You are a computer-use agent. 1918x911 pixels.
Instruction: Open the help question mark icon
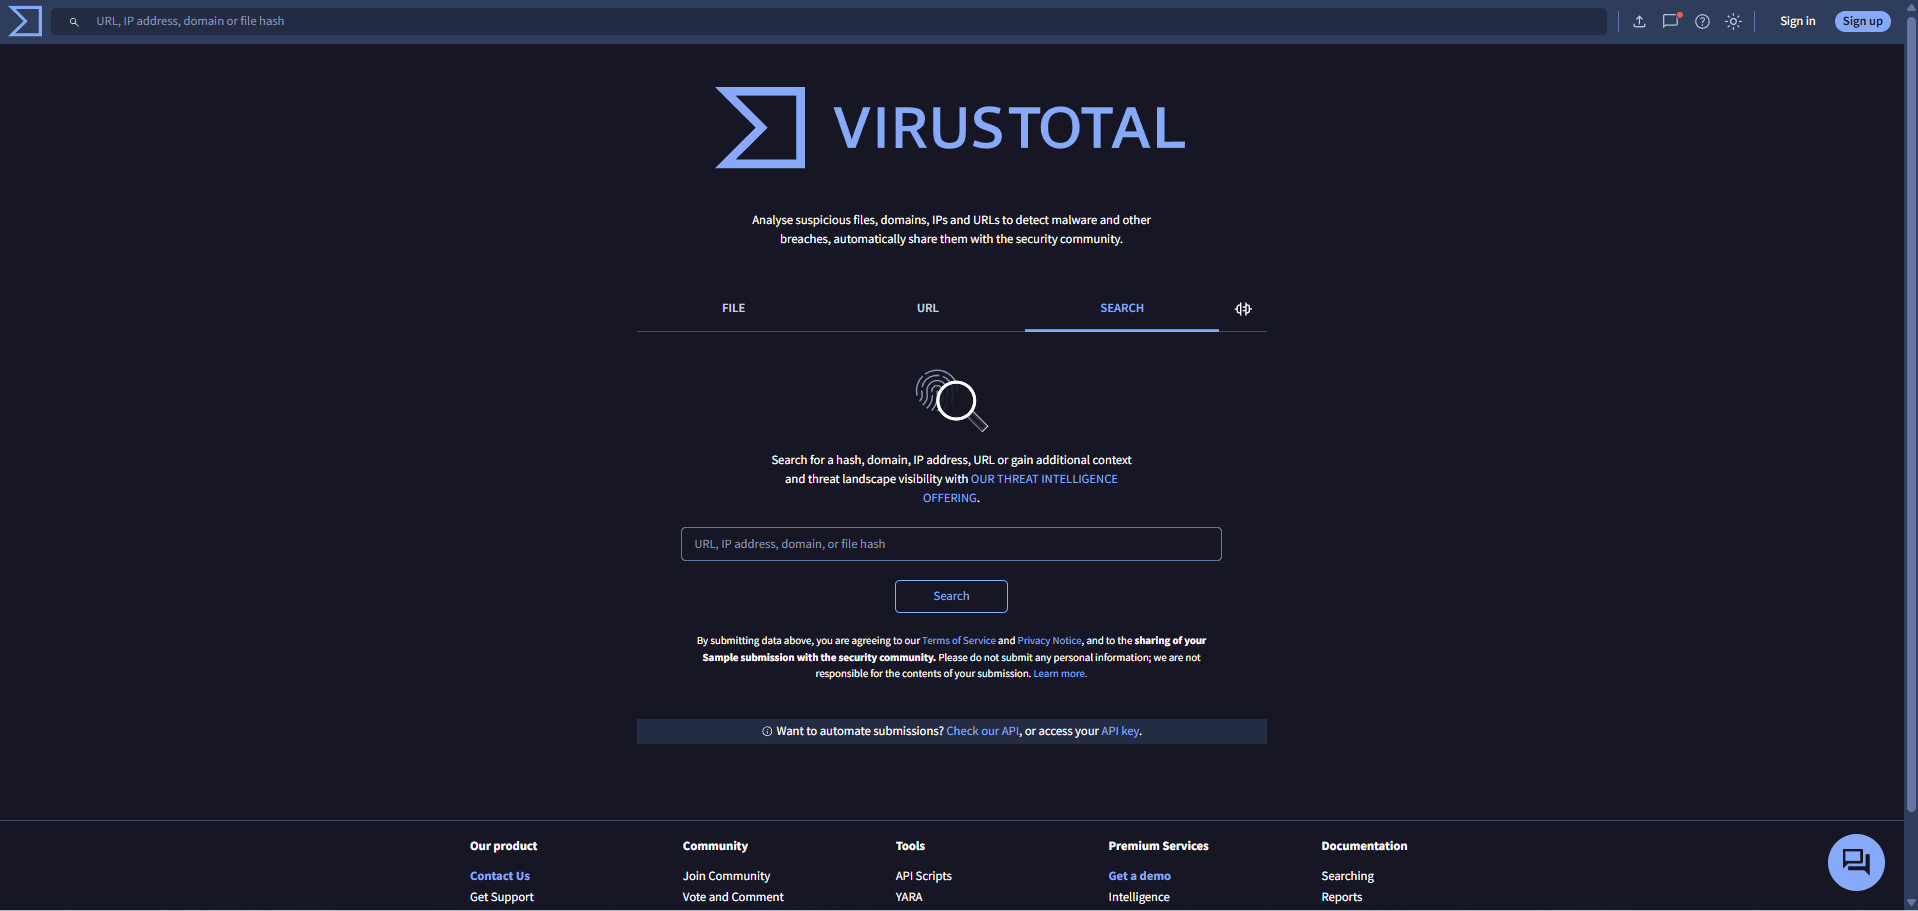[x=1702, y=21]
